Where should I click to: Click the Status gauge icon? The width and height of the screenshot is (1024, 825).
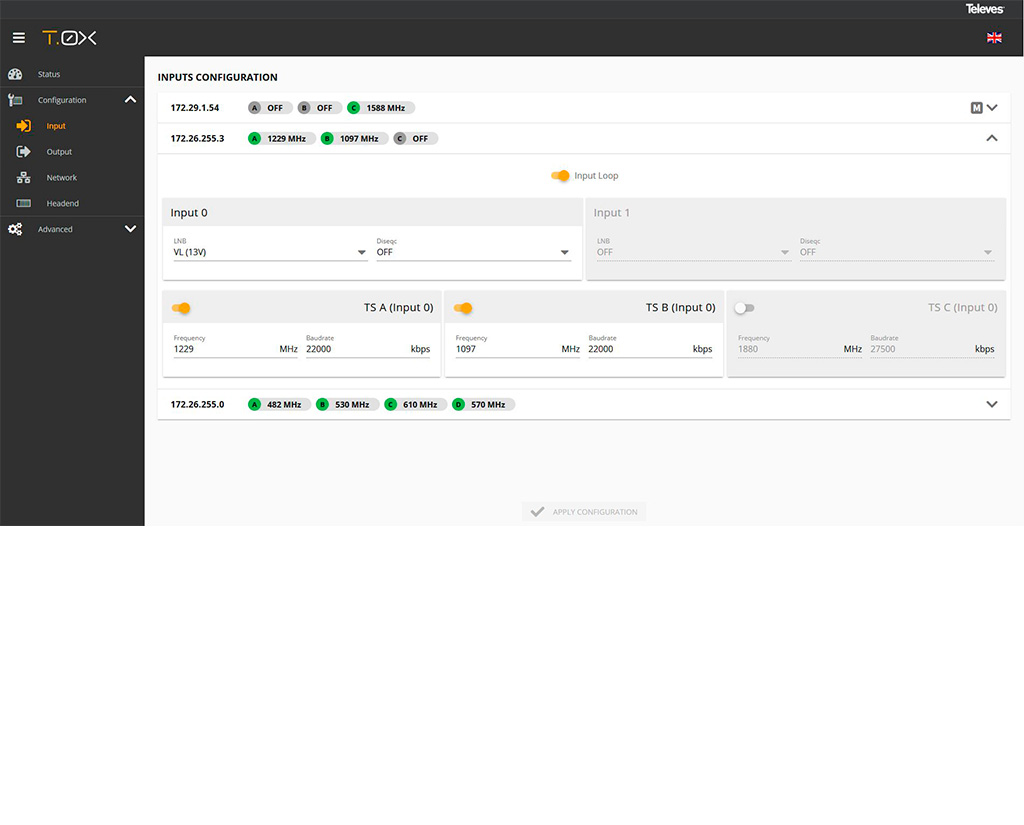click(15, 74)
